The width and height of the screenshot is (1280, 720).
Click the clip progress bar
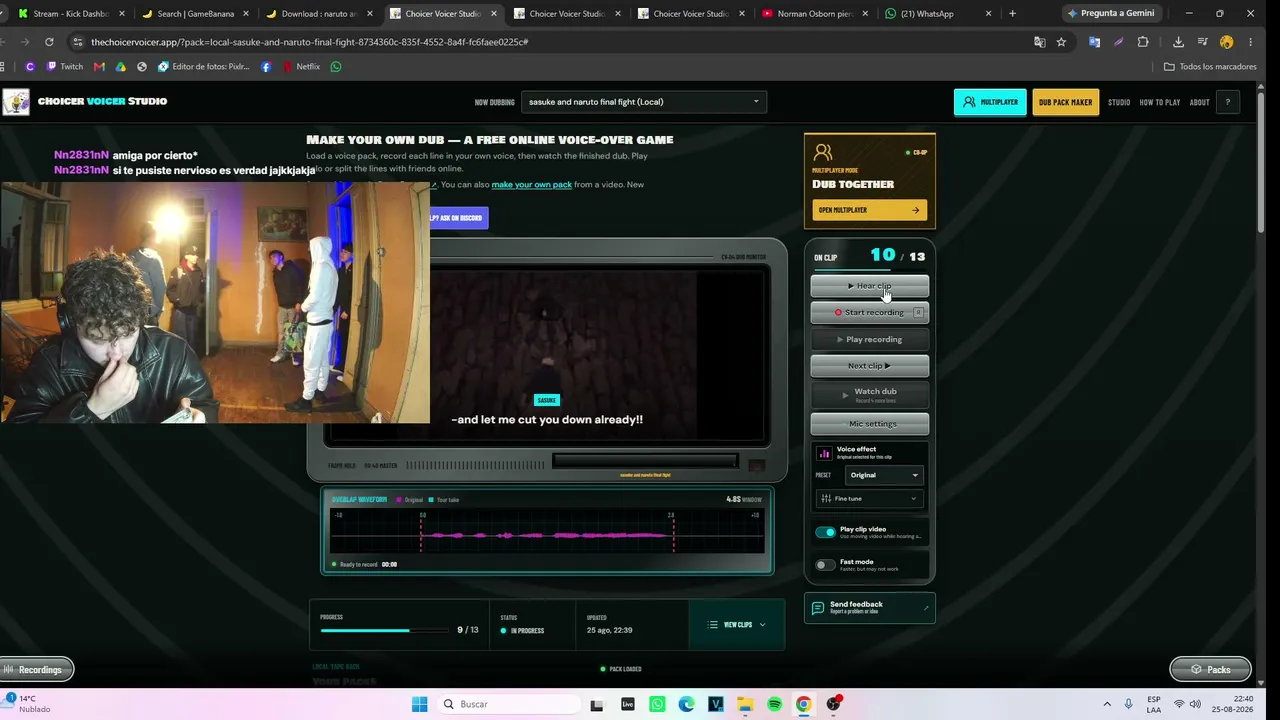tap(384, 630)
